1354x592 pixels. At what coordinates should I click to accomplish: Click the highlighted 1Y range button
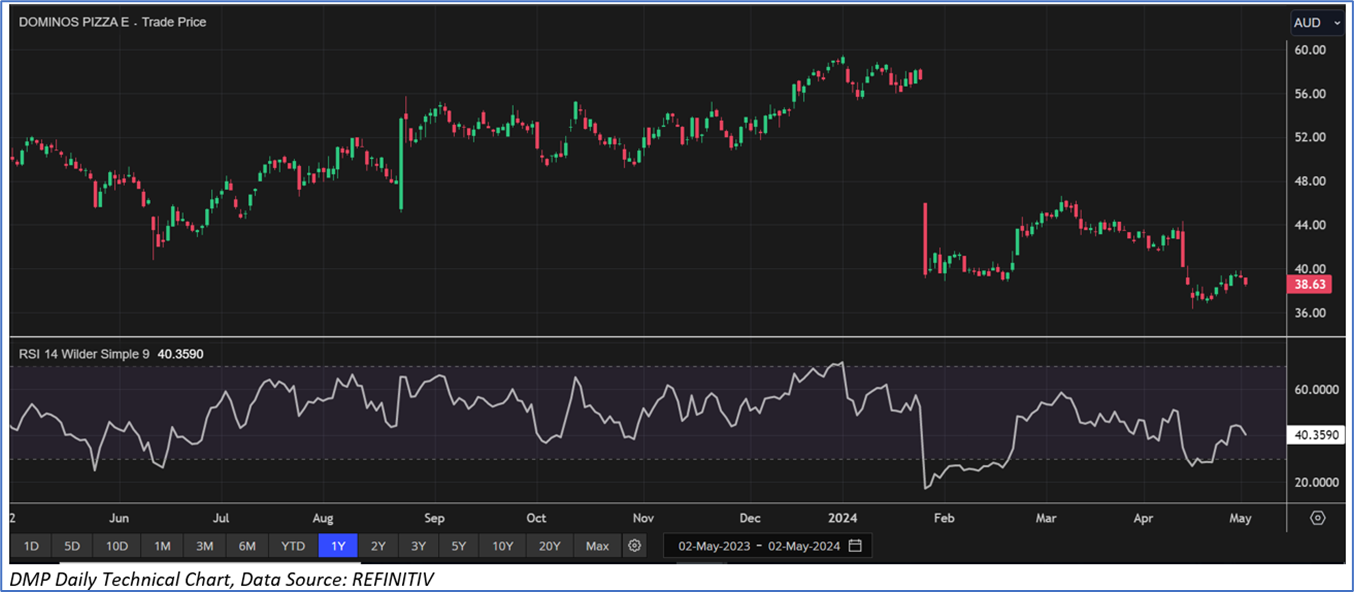click(337, 546)
